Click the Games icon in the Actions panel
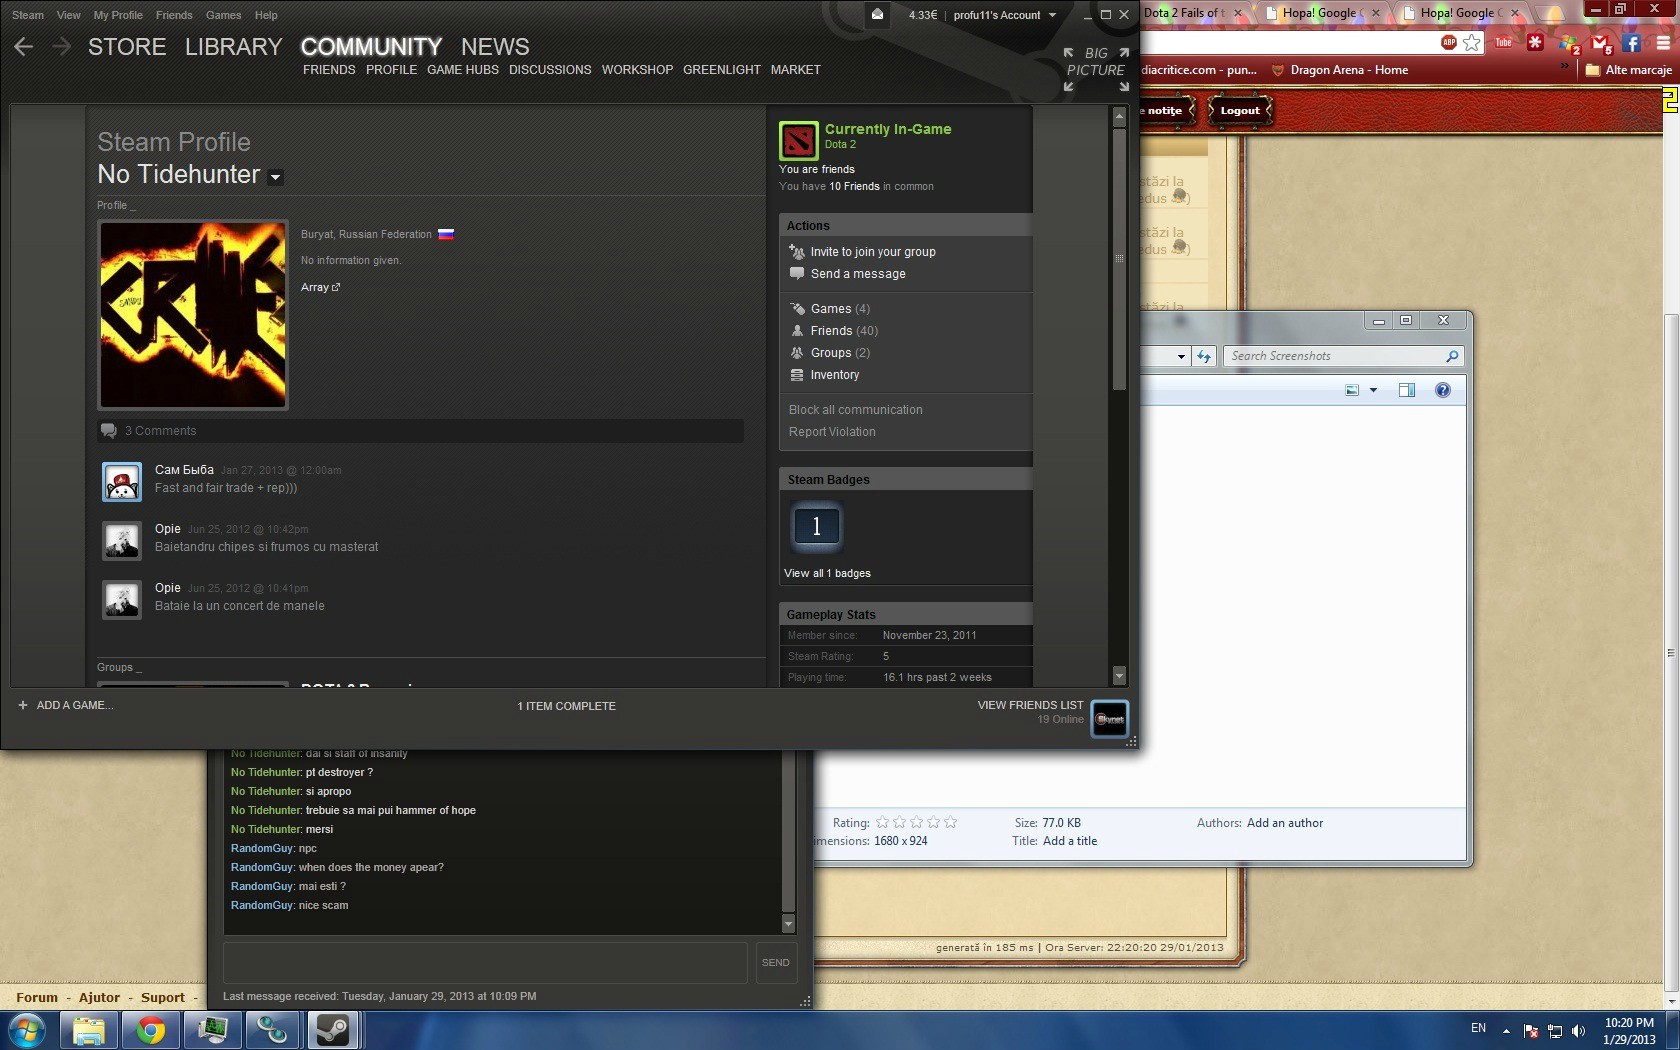 (x=797, y=309)
